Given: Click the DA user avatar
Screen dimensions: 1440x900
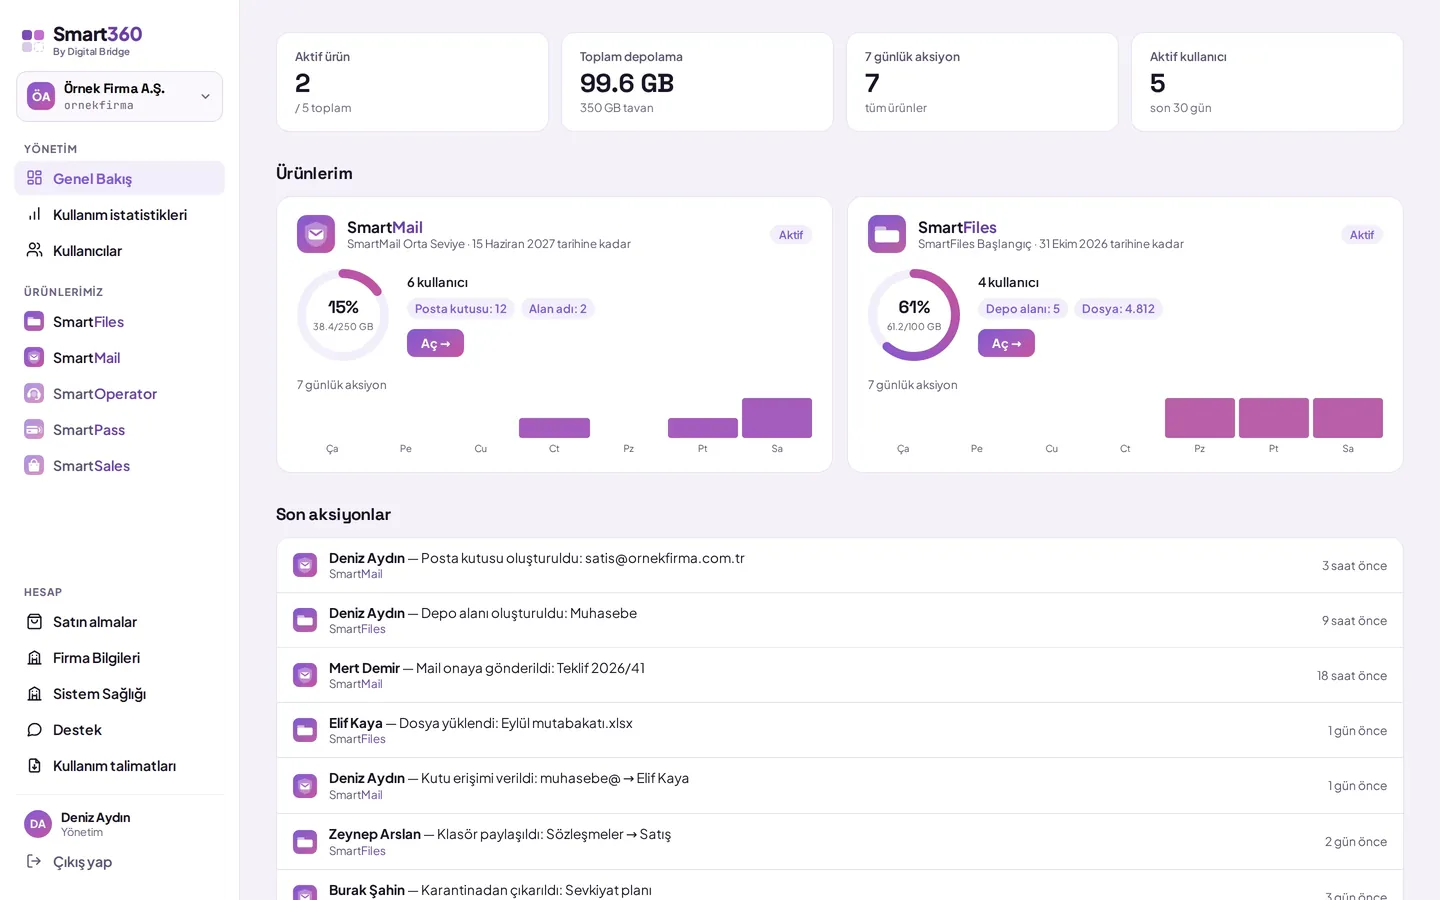Looking at the screenshot, I should pos(38,824).
